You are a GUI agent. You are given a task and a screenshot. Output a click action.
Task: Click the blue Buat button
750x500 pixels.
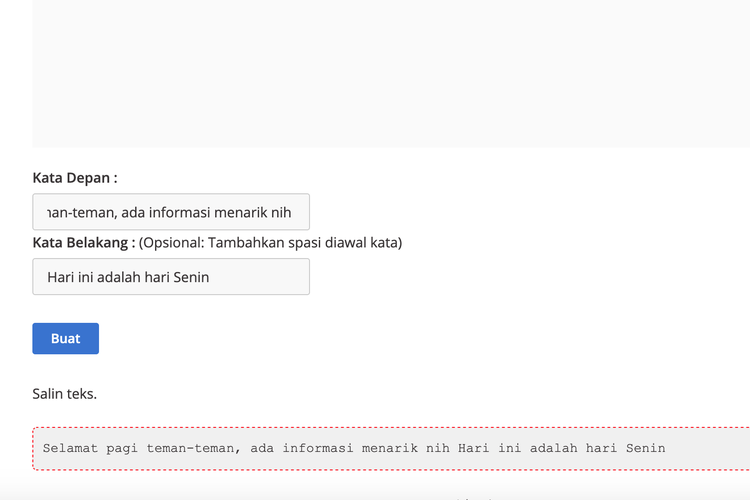pos(65,338)
